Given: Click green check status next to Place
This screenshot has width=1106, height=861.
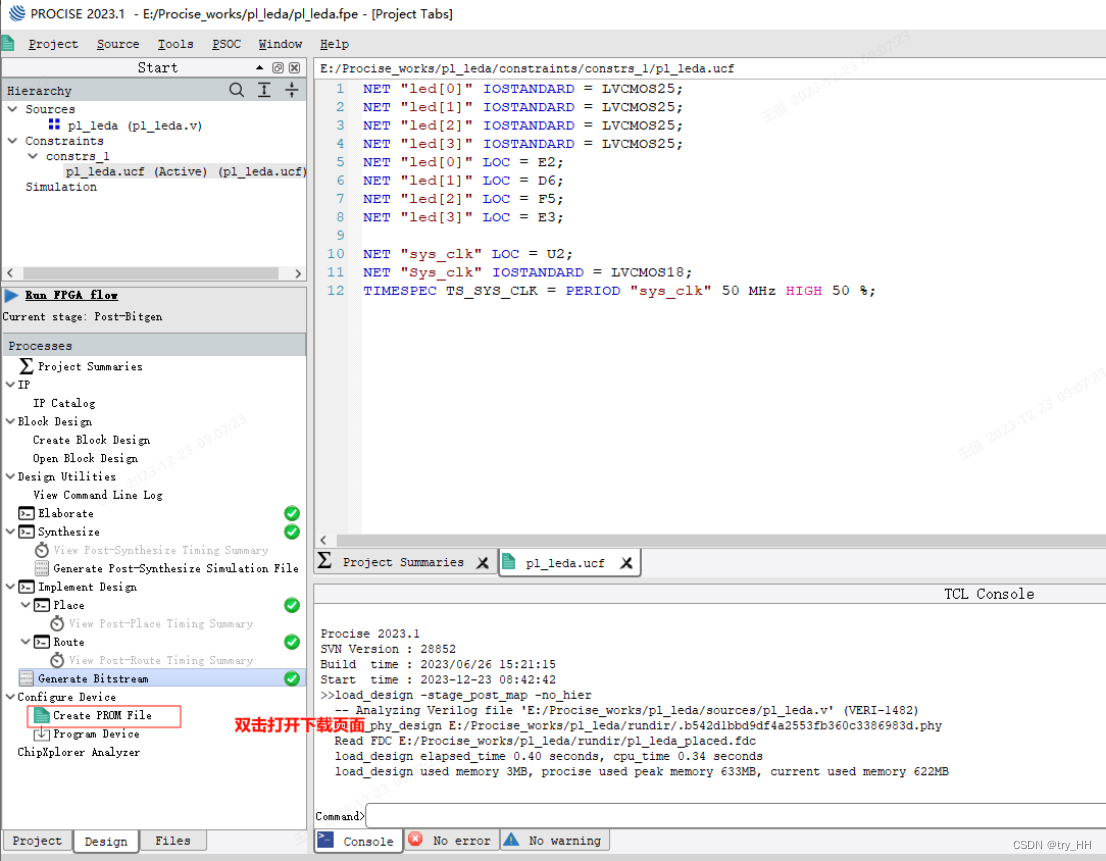Looking at the screenshot, I should click(x=292, y=605).
